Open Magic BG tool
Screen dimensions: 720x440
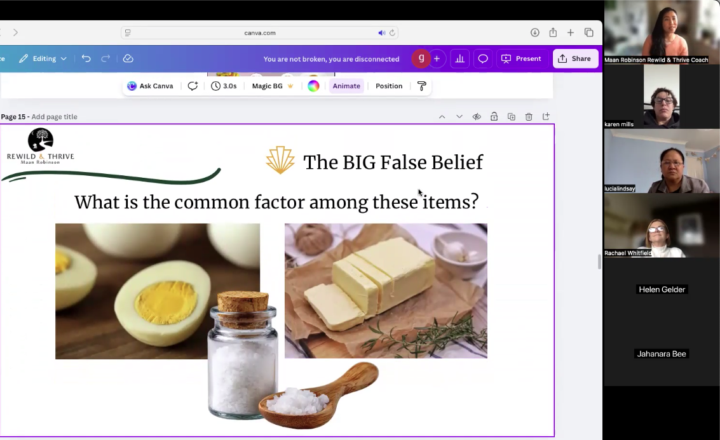point(273,86)
